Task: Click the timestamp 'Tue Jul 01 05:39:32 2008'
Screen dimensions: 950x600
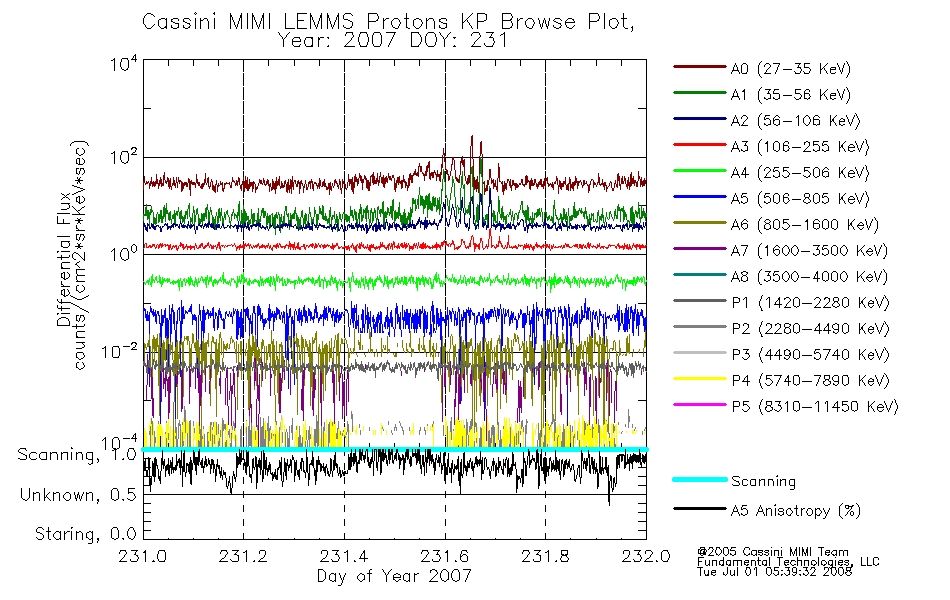Action: (774, 572)
